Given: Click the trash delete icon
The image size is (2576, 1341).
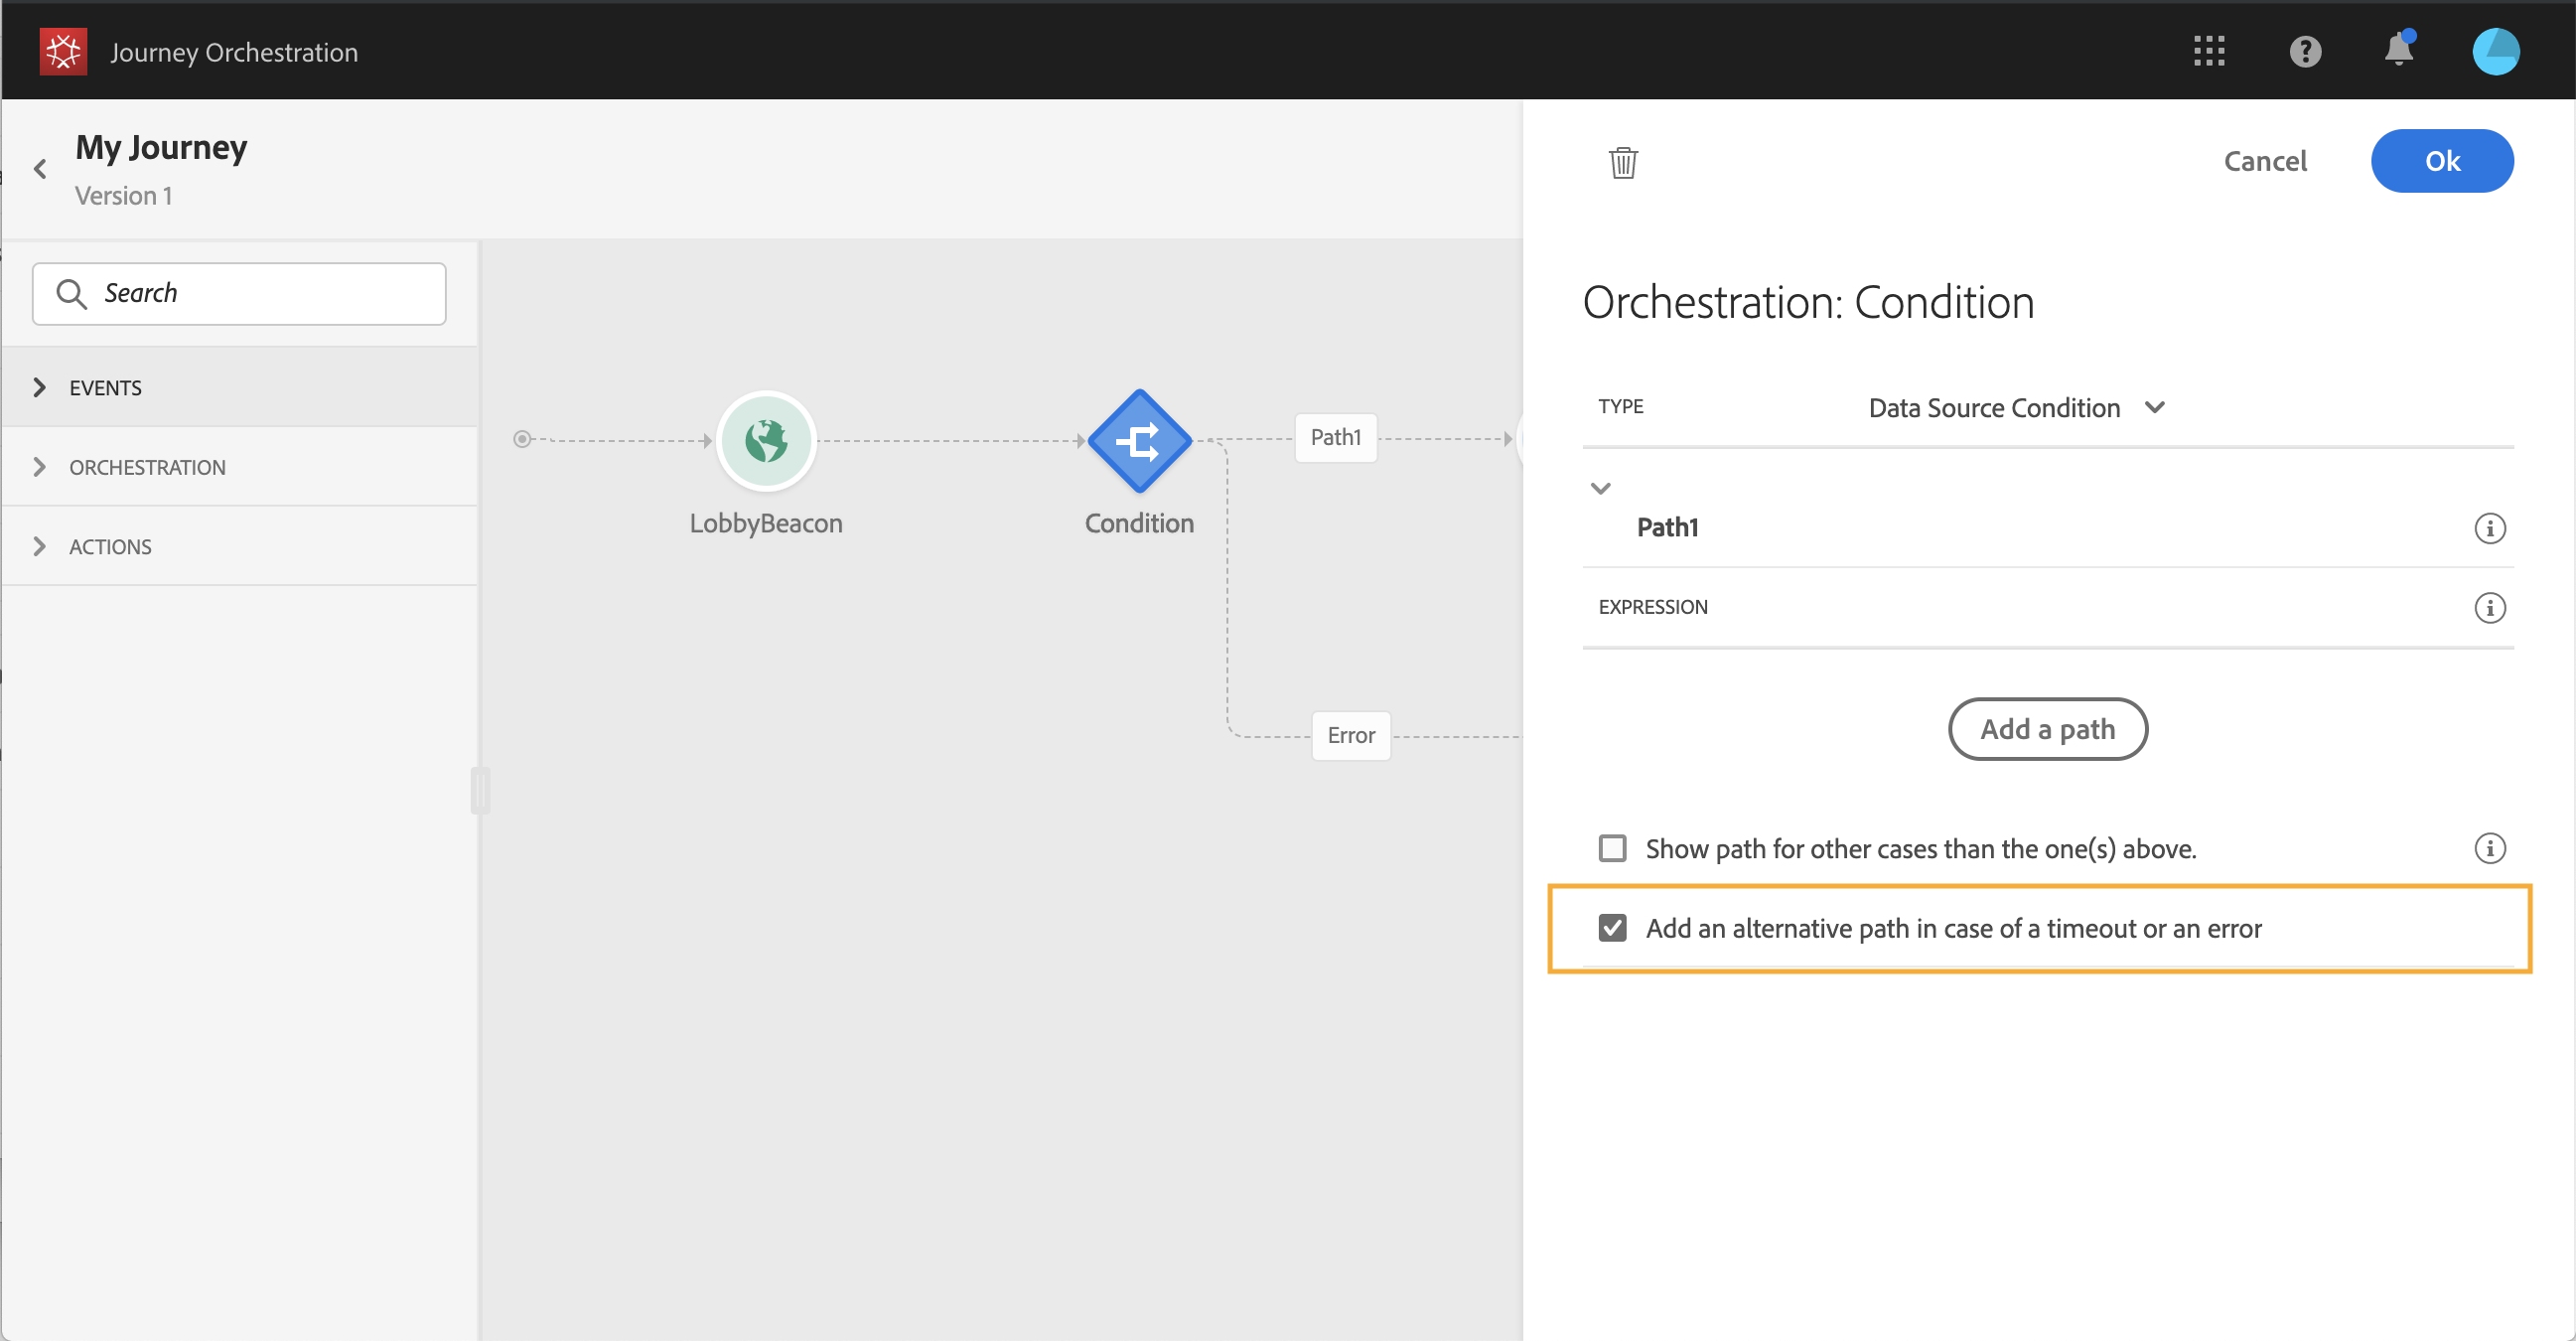Looking at the screenshot, I should tap(1622, 162).
